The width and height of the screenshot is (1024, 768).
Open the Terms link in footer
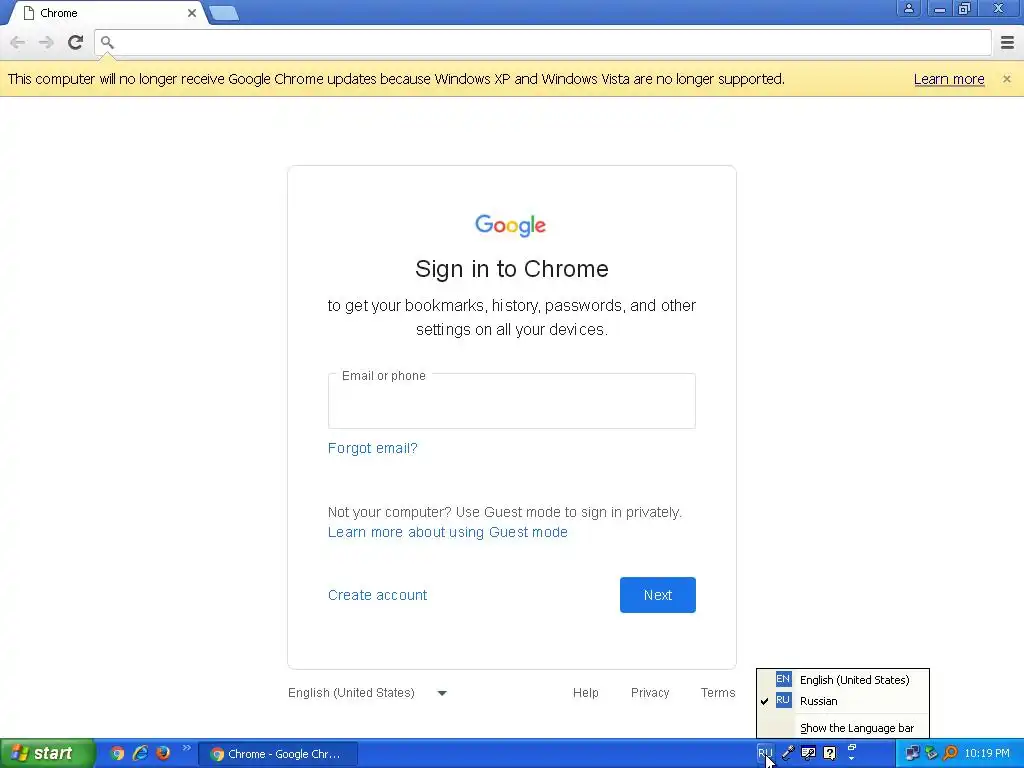(718, 693)
